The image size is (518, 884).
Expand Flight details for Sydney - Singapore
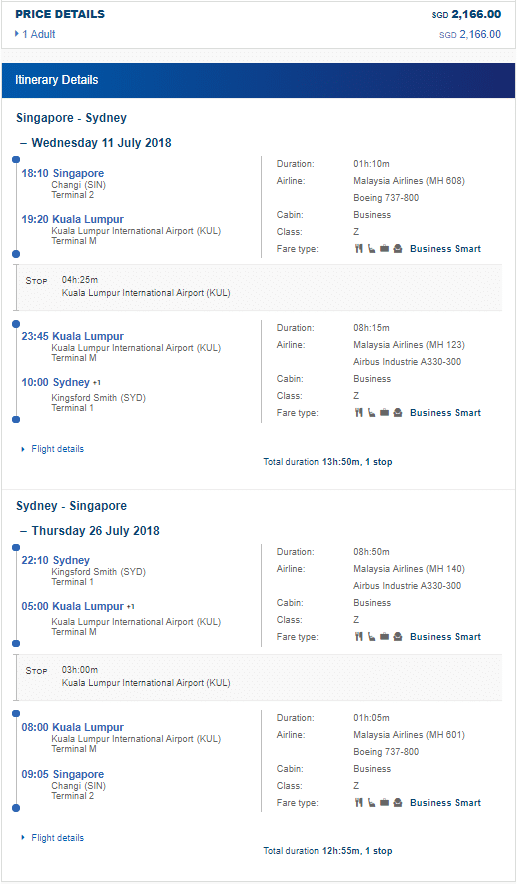click(52, 838)
